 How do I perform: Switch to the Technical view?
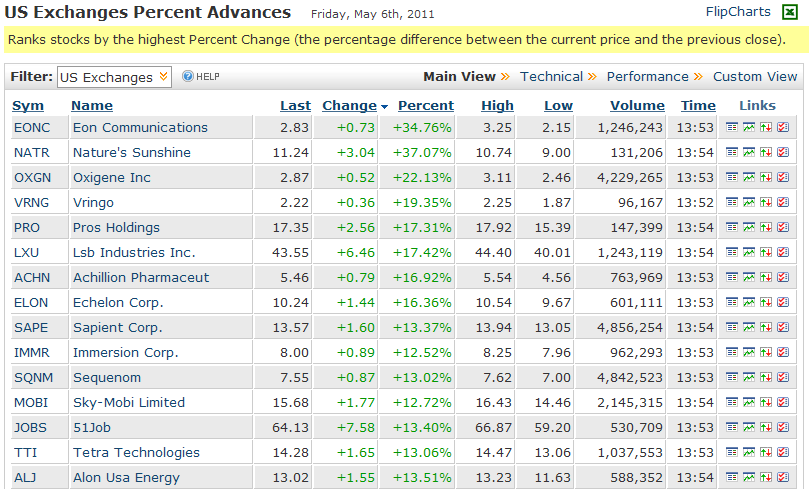coord(551,76)
